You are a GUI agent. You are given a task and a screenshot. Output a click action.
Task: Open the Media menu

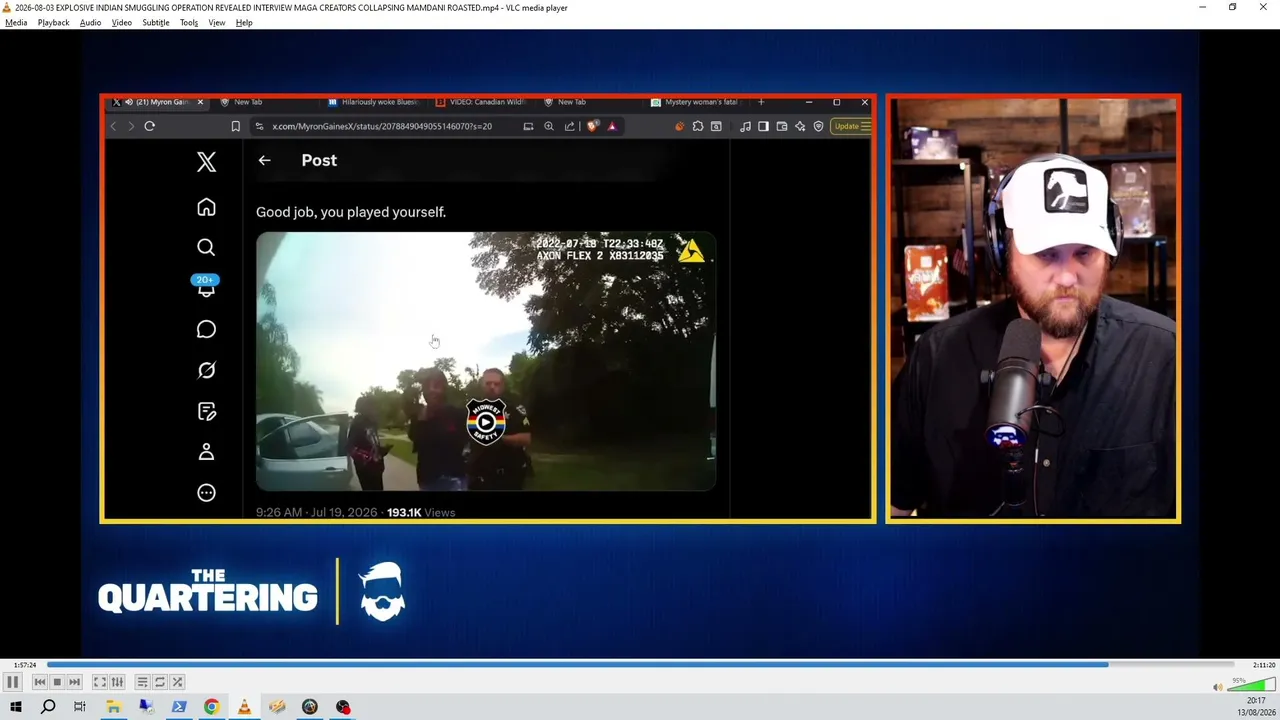click(16, 23)
